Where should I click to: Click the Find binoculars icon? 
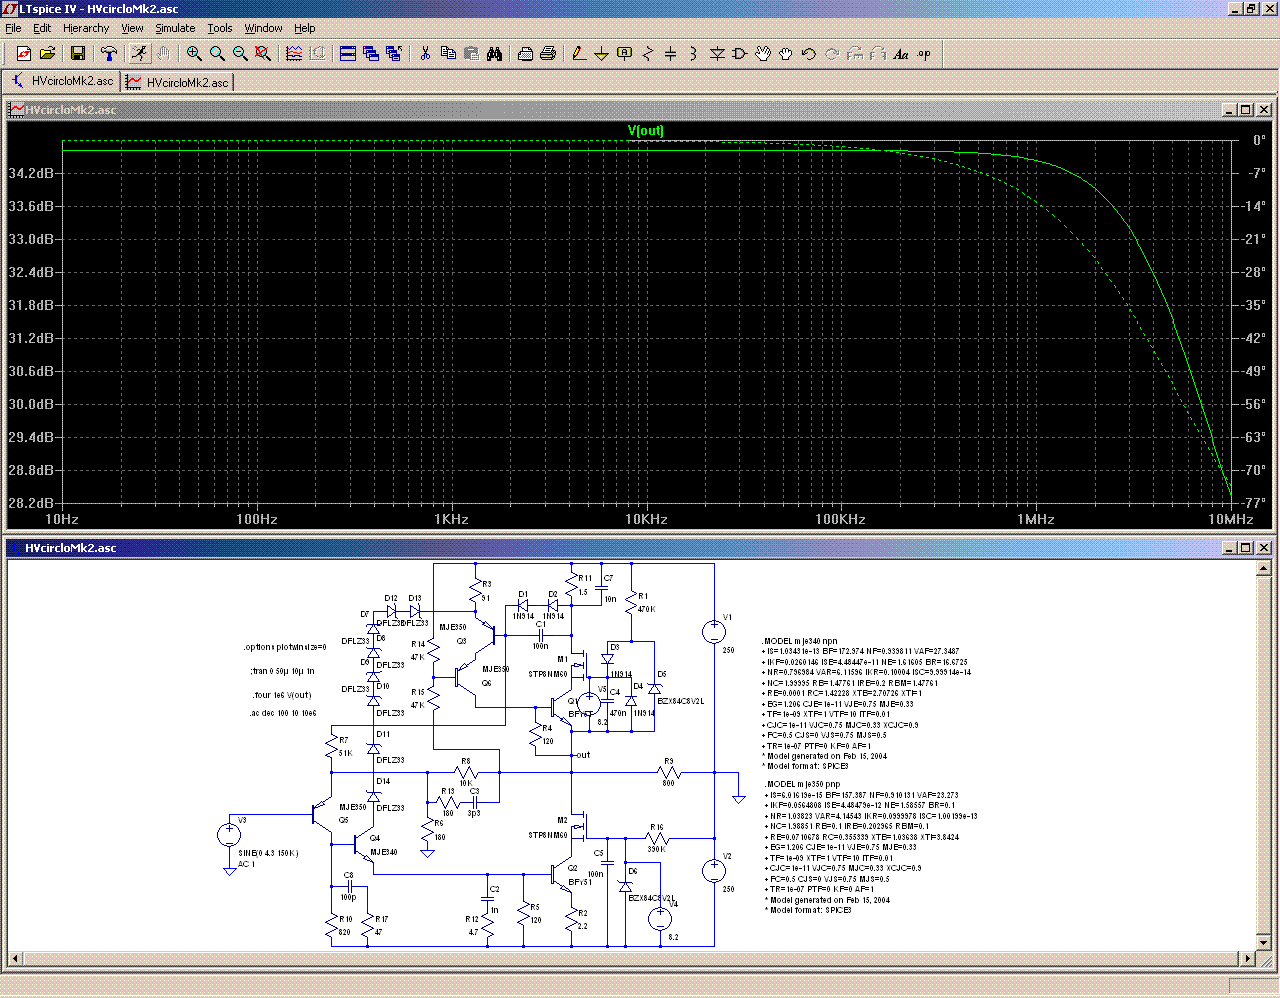pyautogui.click(x=494, y=54)
